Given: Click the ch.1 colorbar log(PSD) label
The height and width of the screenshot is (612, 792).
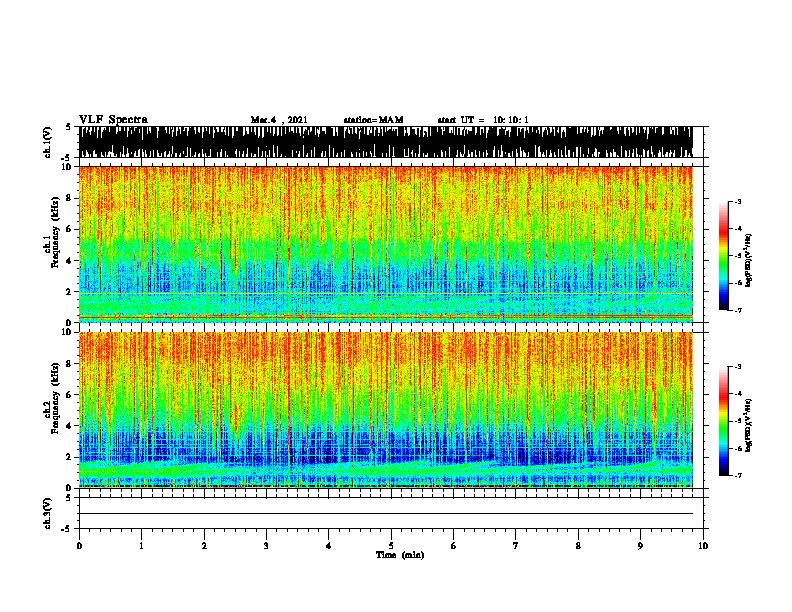Looking at the screenshot, I should pyautogui.click(x=749, y=260).
